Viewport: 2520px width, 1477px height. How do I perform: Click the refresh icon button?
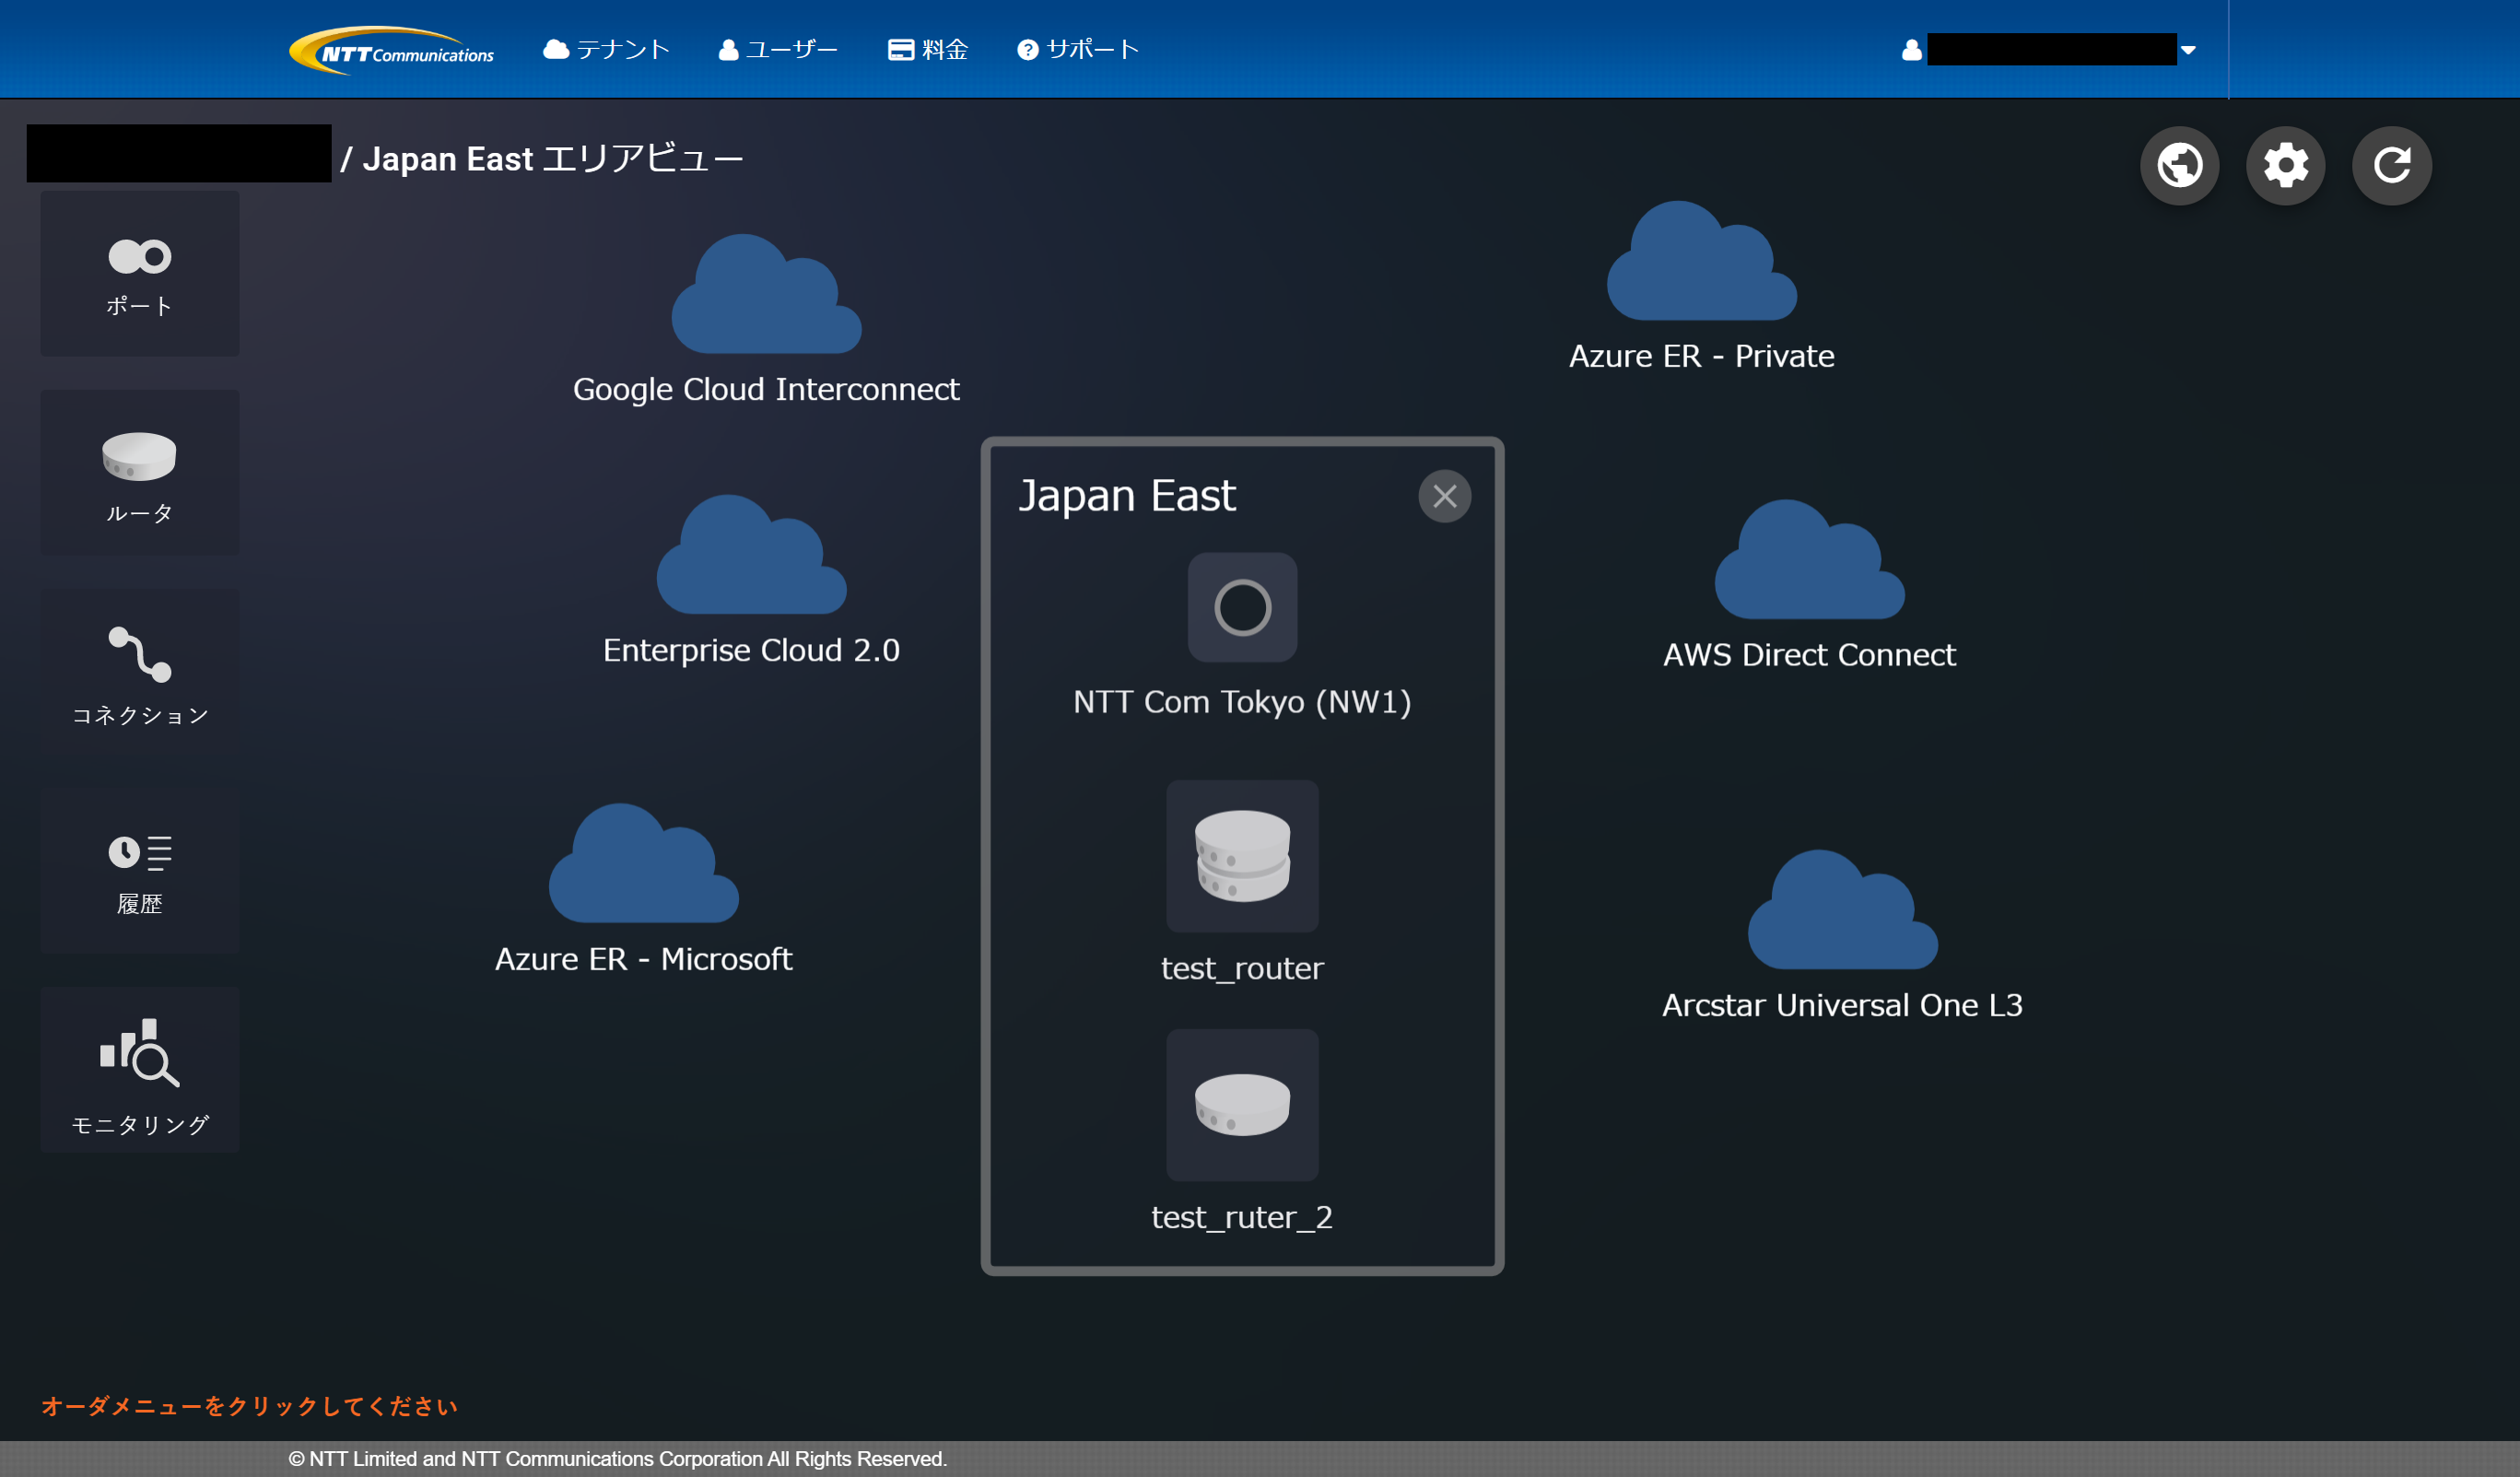[x=2391, y=165]
